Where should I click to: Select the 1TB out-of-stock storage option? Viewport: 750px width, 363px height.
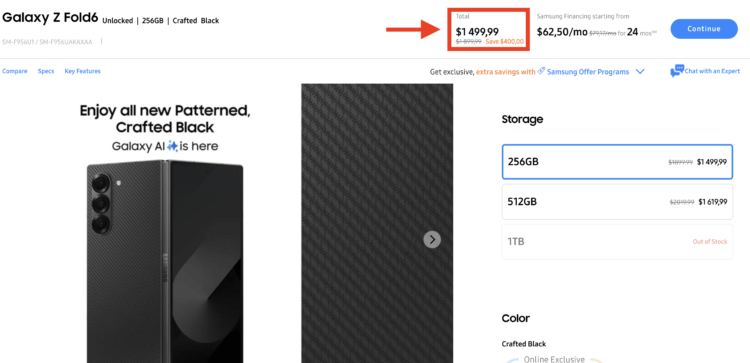(x=617, y=242)
